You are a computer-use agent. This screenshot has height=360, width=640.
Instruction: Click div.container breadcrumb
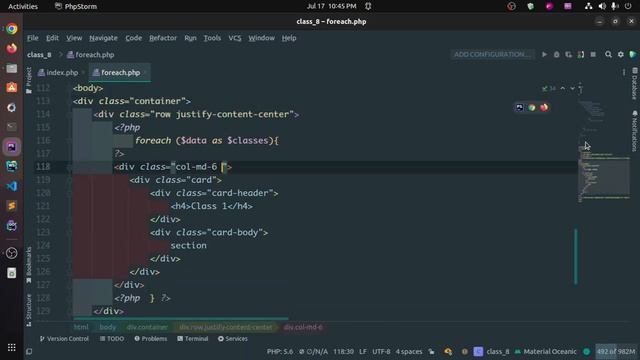147,327
